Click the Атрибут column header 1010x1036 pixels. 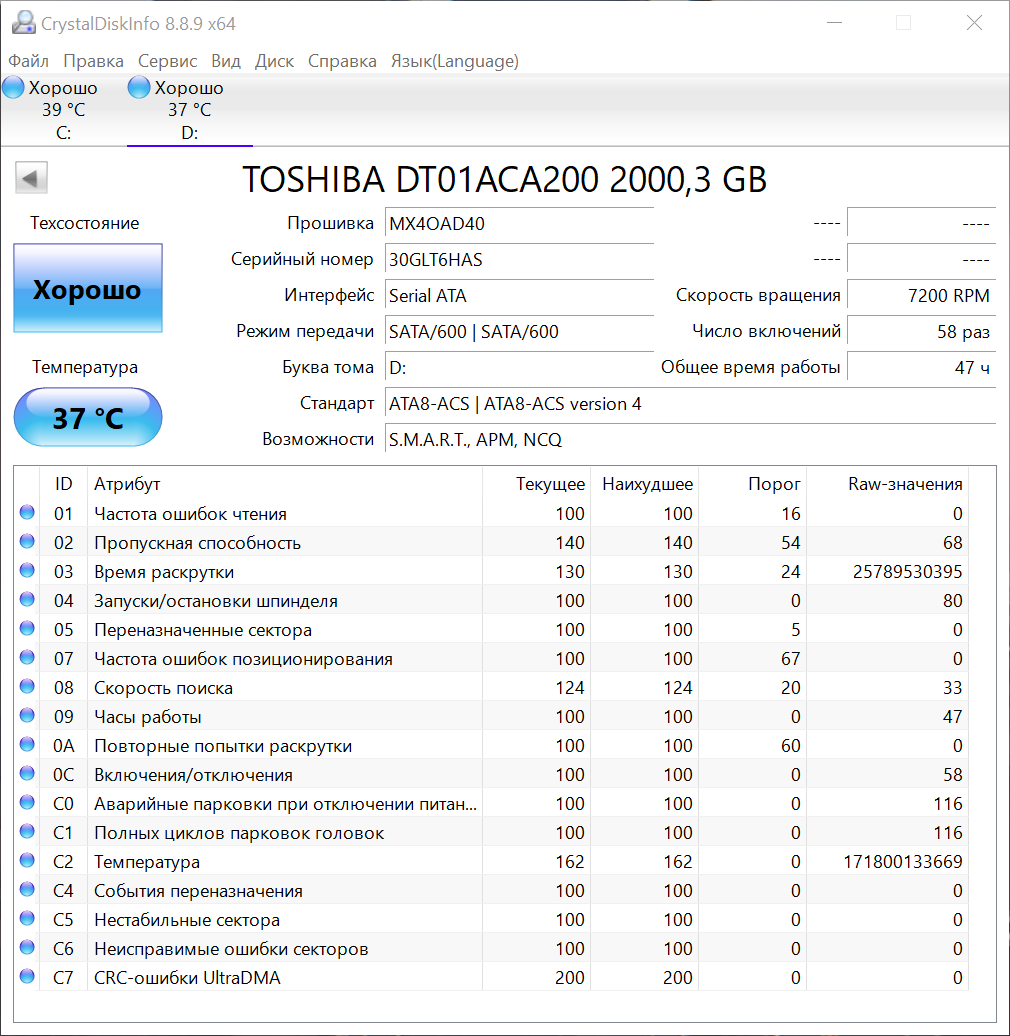[127, 484]
